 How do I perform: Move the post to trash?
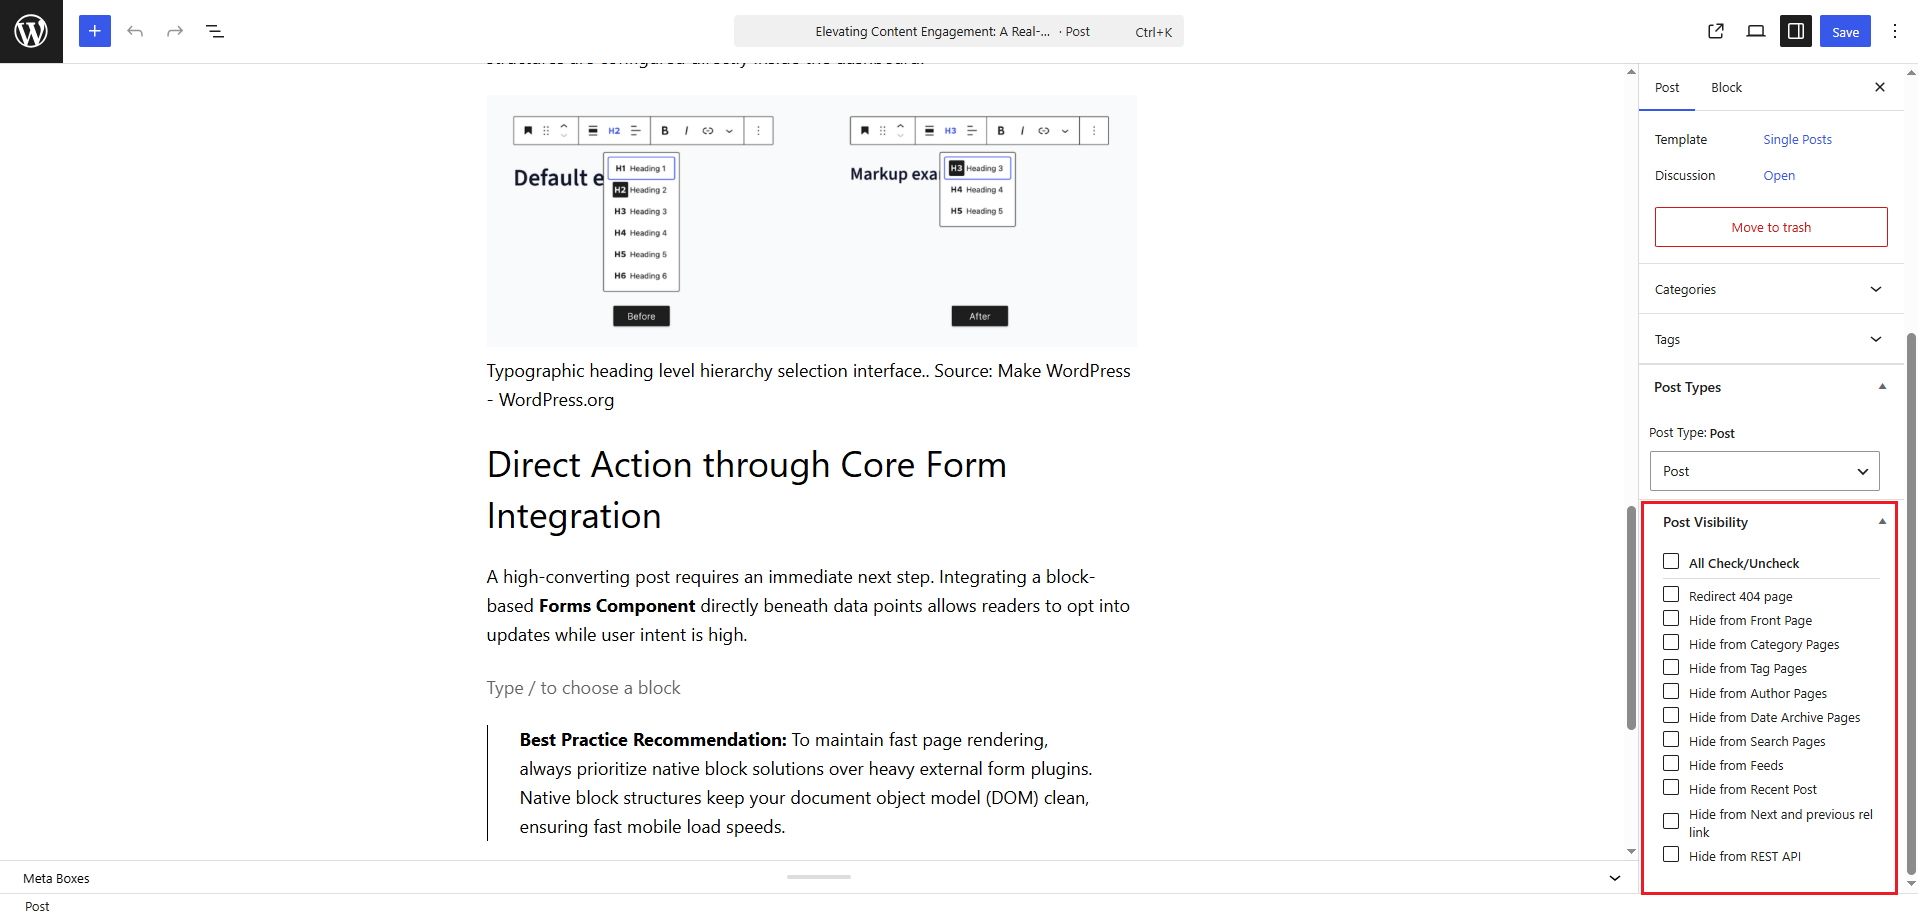(1771, 227)
